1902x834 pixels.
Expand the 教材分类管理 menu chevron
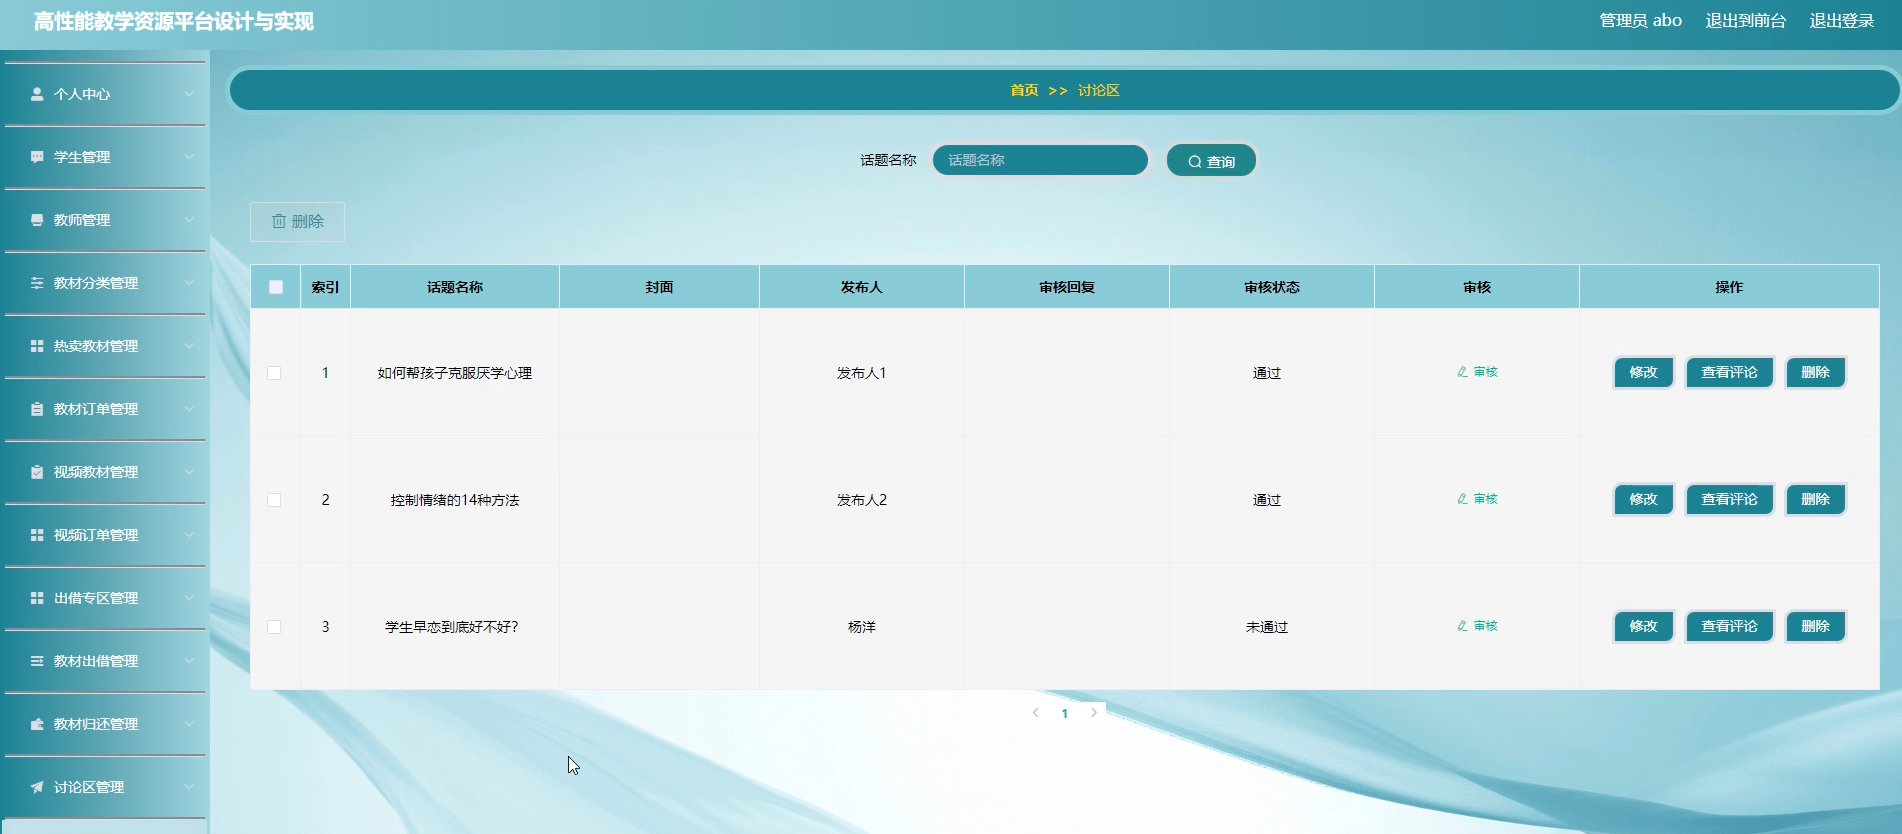189,283
